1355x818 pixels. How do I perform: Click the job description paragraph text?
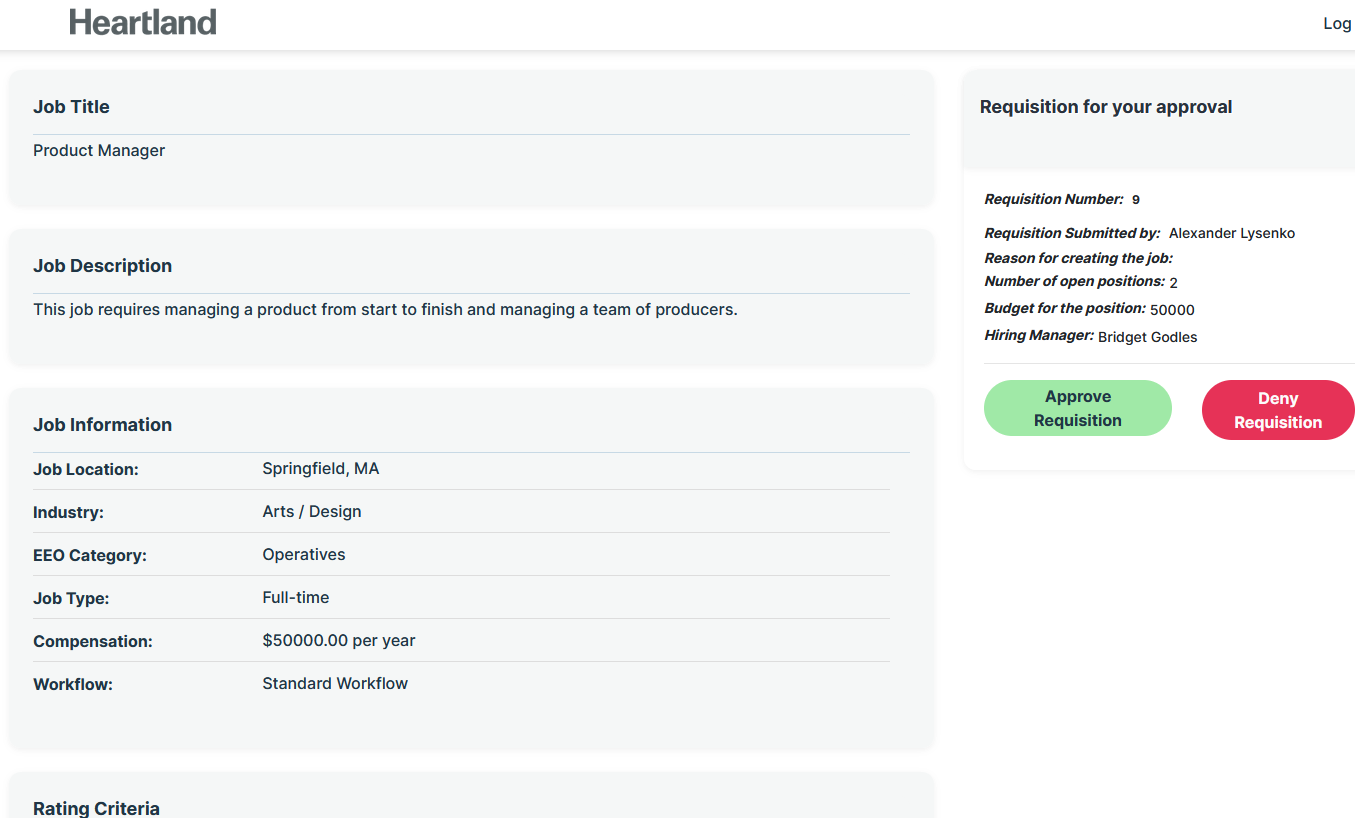pyautogui.click(x=385, y=310)
